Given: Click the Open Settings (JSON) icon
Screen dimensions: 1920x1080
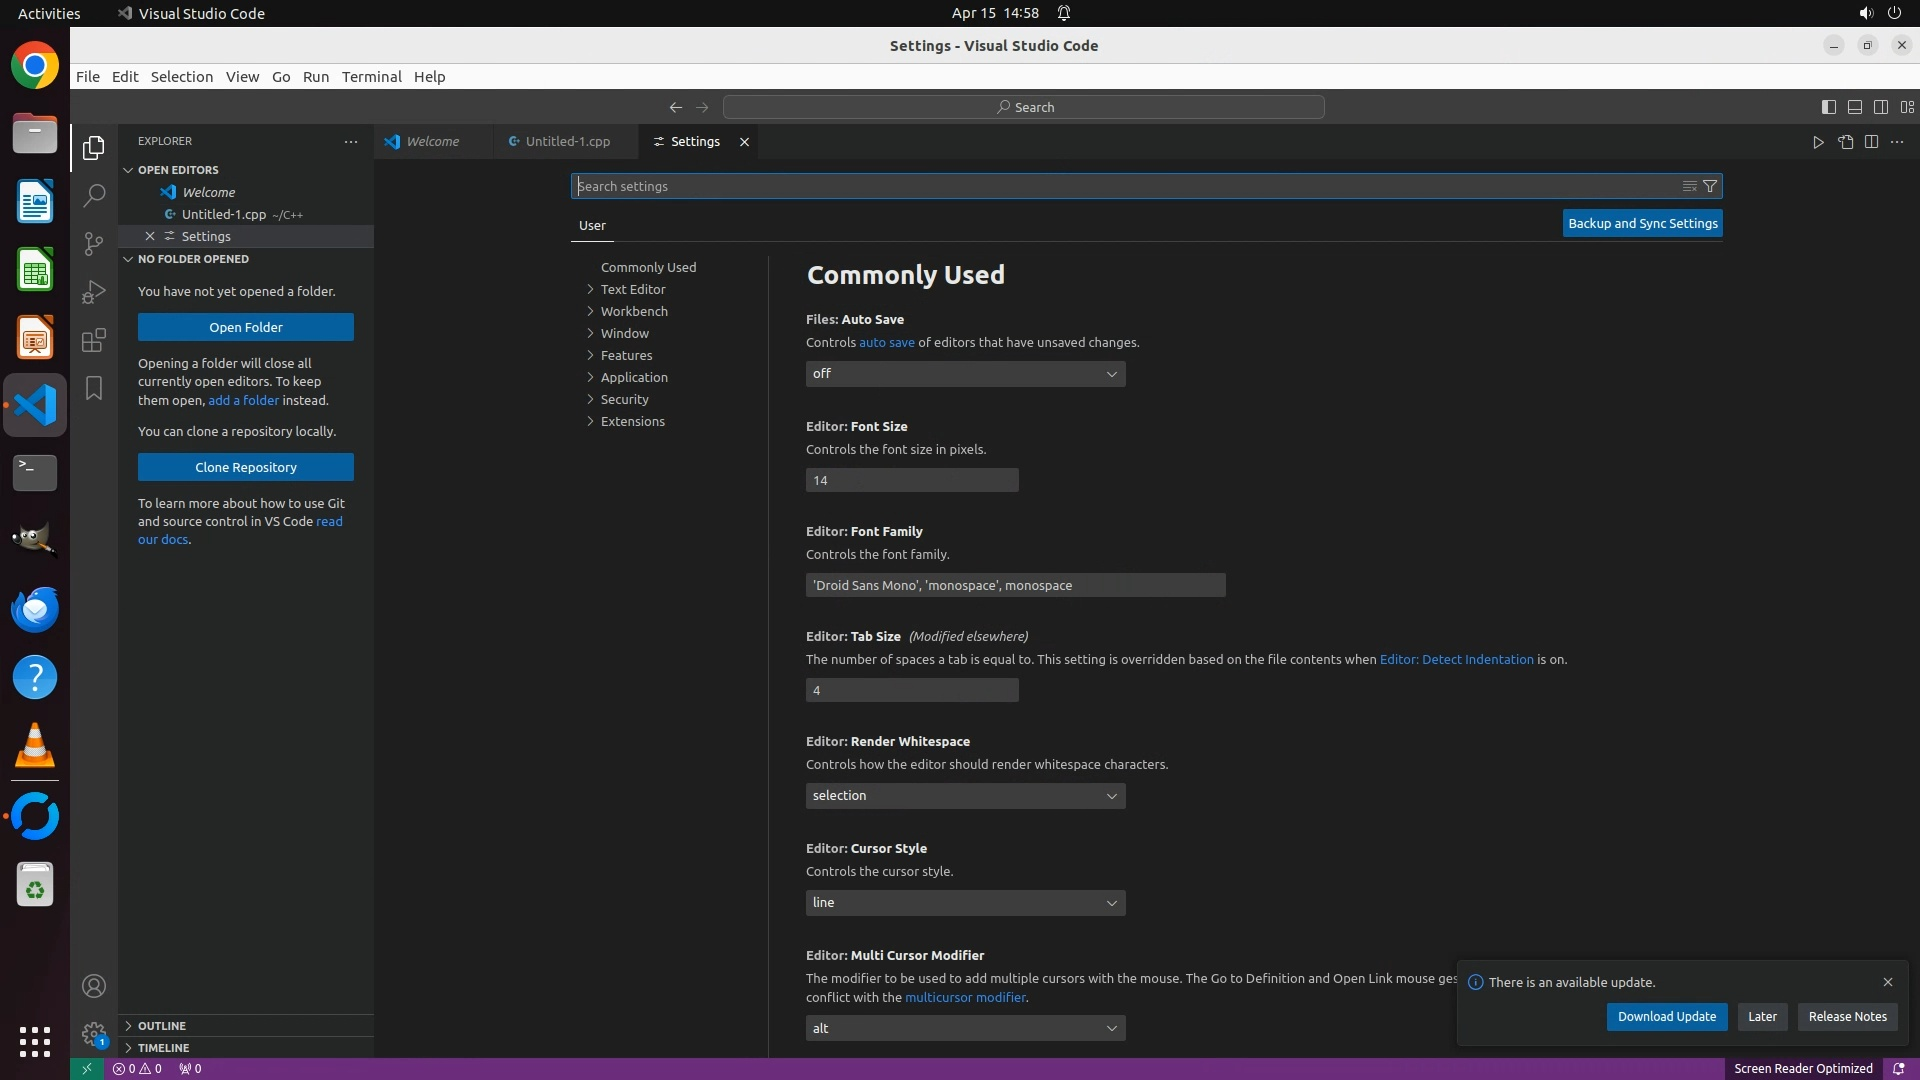Looking at the screenshot, I should point(1845,142).
